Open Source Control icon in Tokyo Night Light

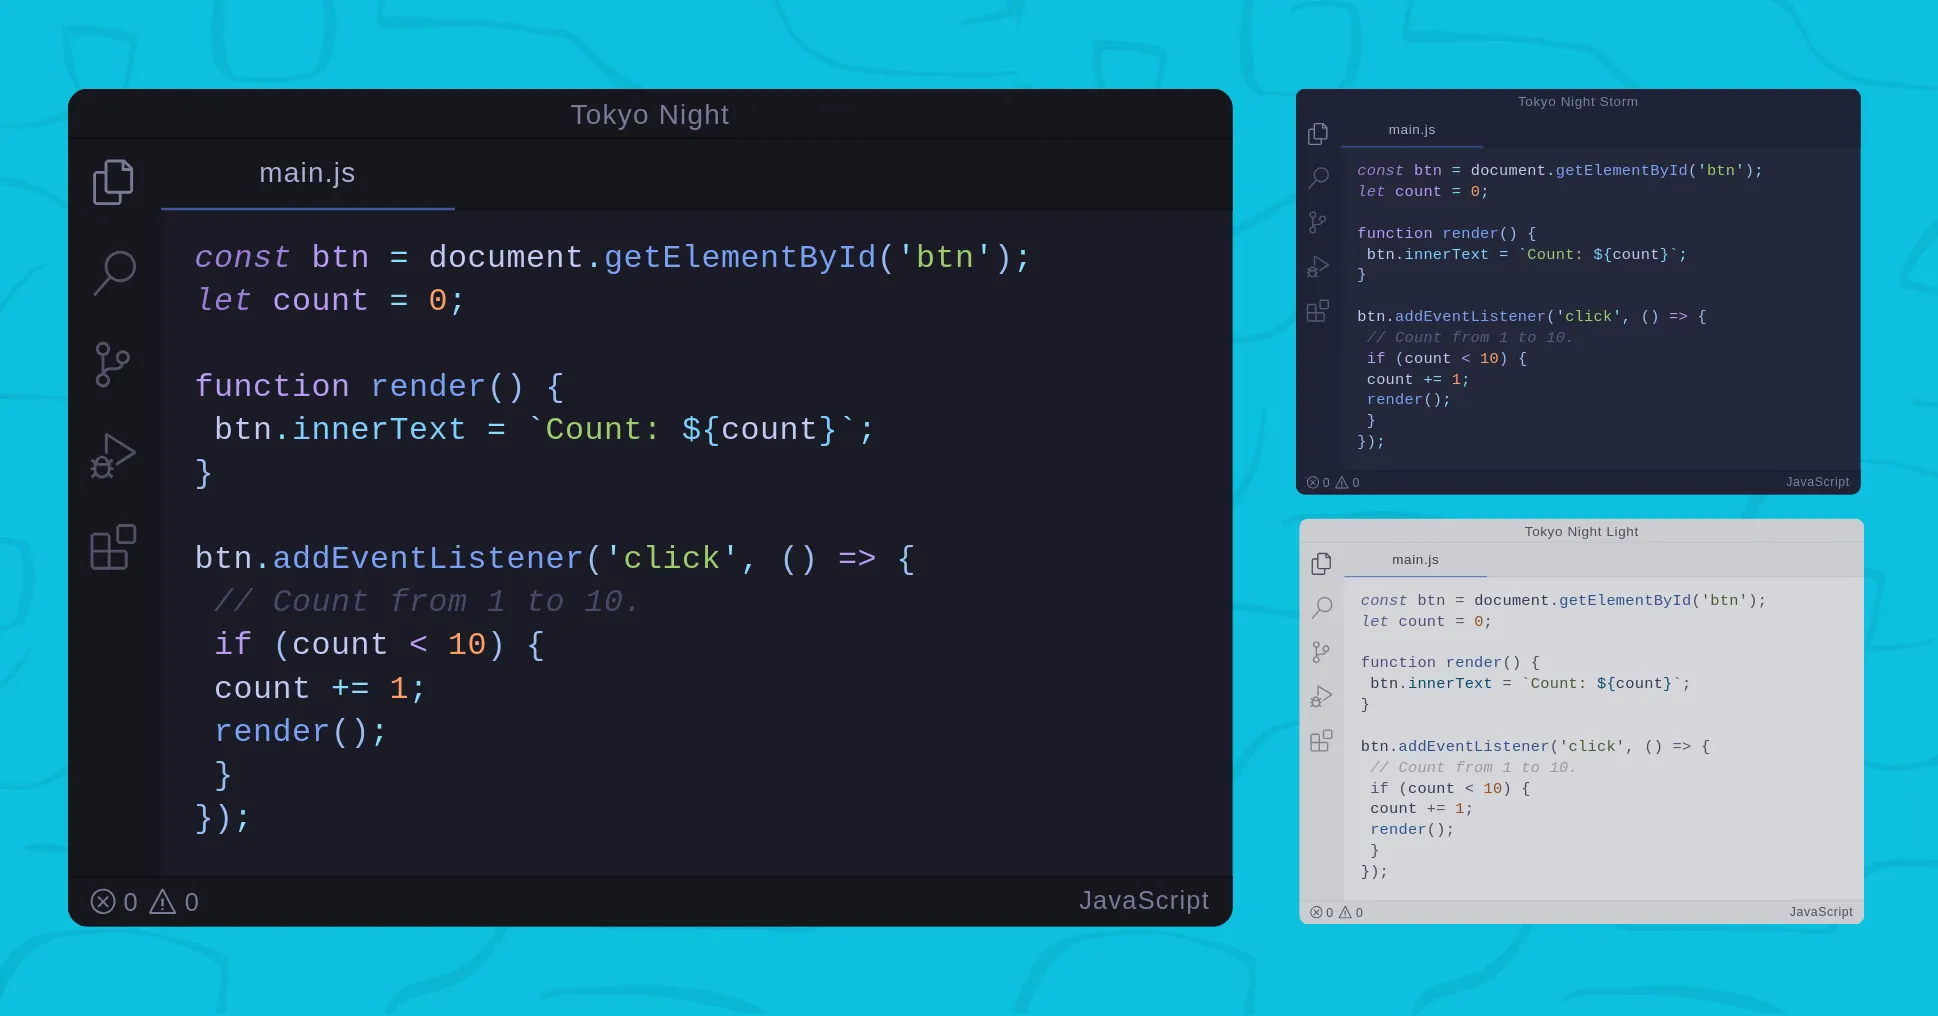tap(1320, 652)
